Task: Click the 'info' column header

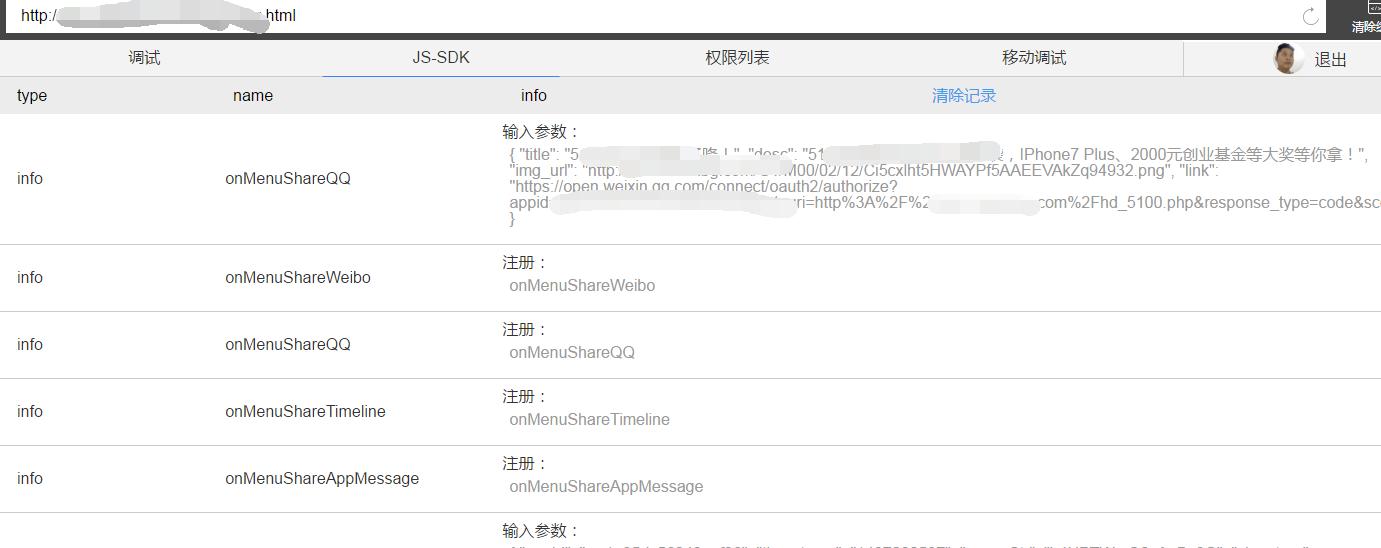Action: 534,96
